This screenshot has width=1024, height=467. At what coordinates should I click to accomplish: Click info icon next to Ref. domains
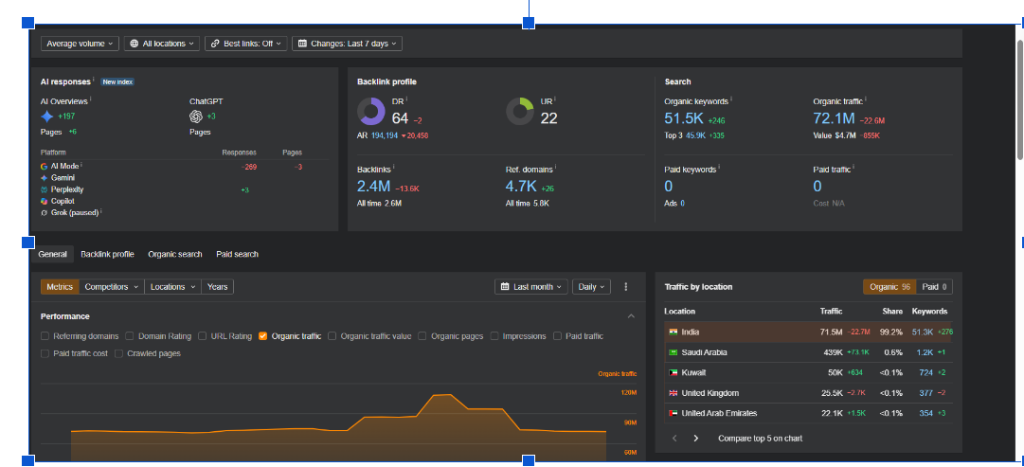[x=555, y=167]
